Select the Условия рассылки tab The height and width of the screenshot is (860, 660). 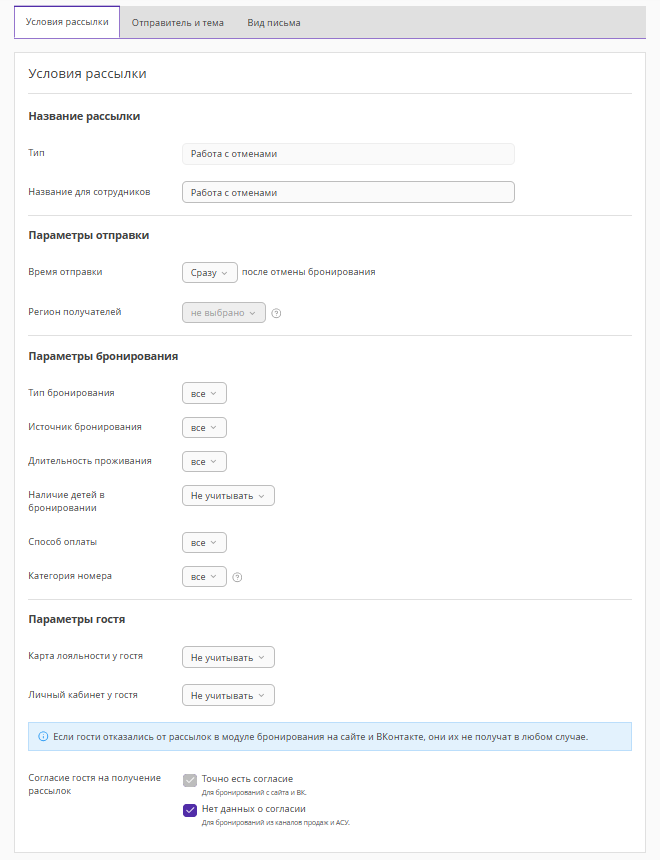[67, 22]
